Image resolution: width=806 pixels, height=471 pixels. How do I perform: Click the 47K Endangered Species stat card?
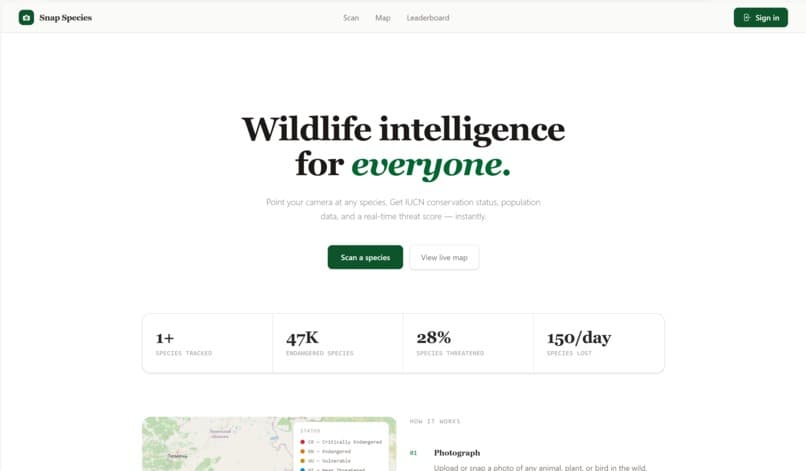point(338,343)
